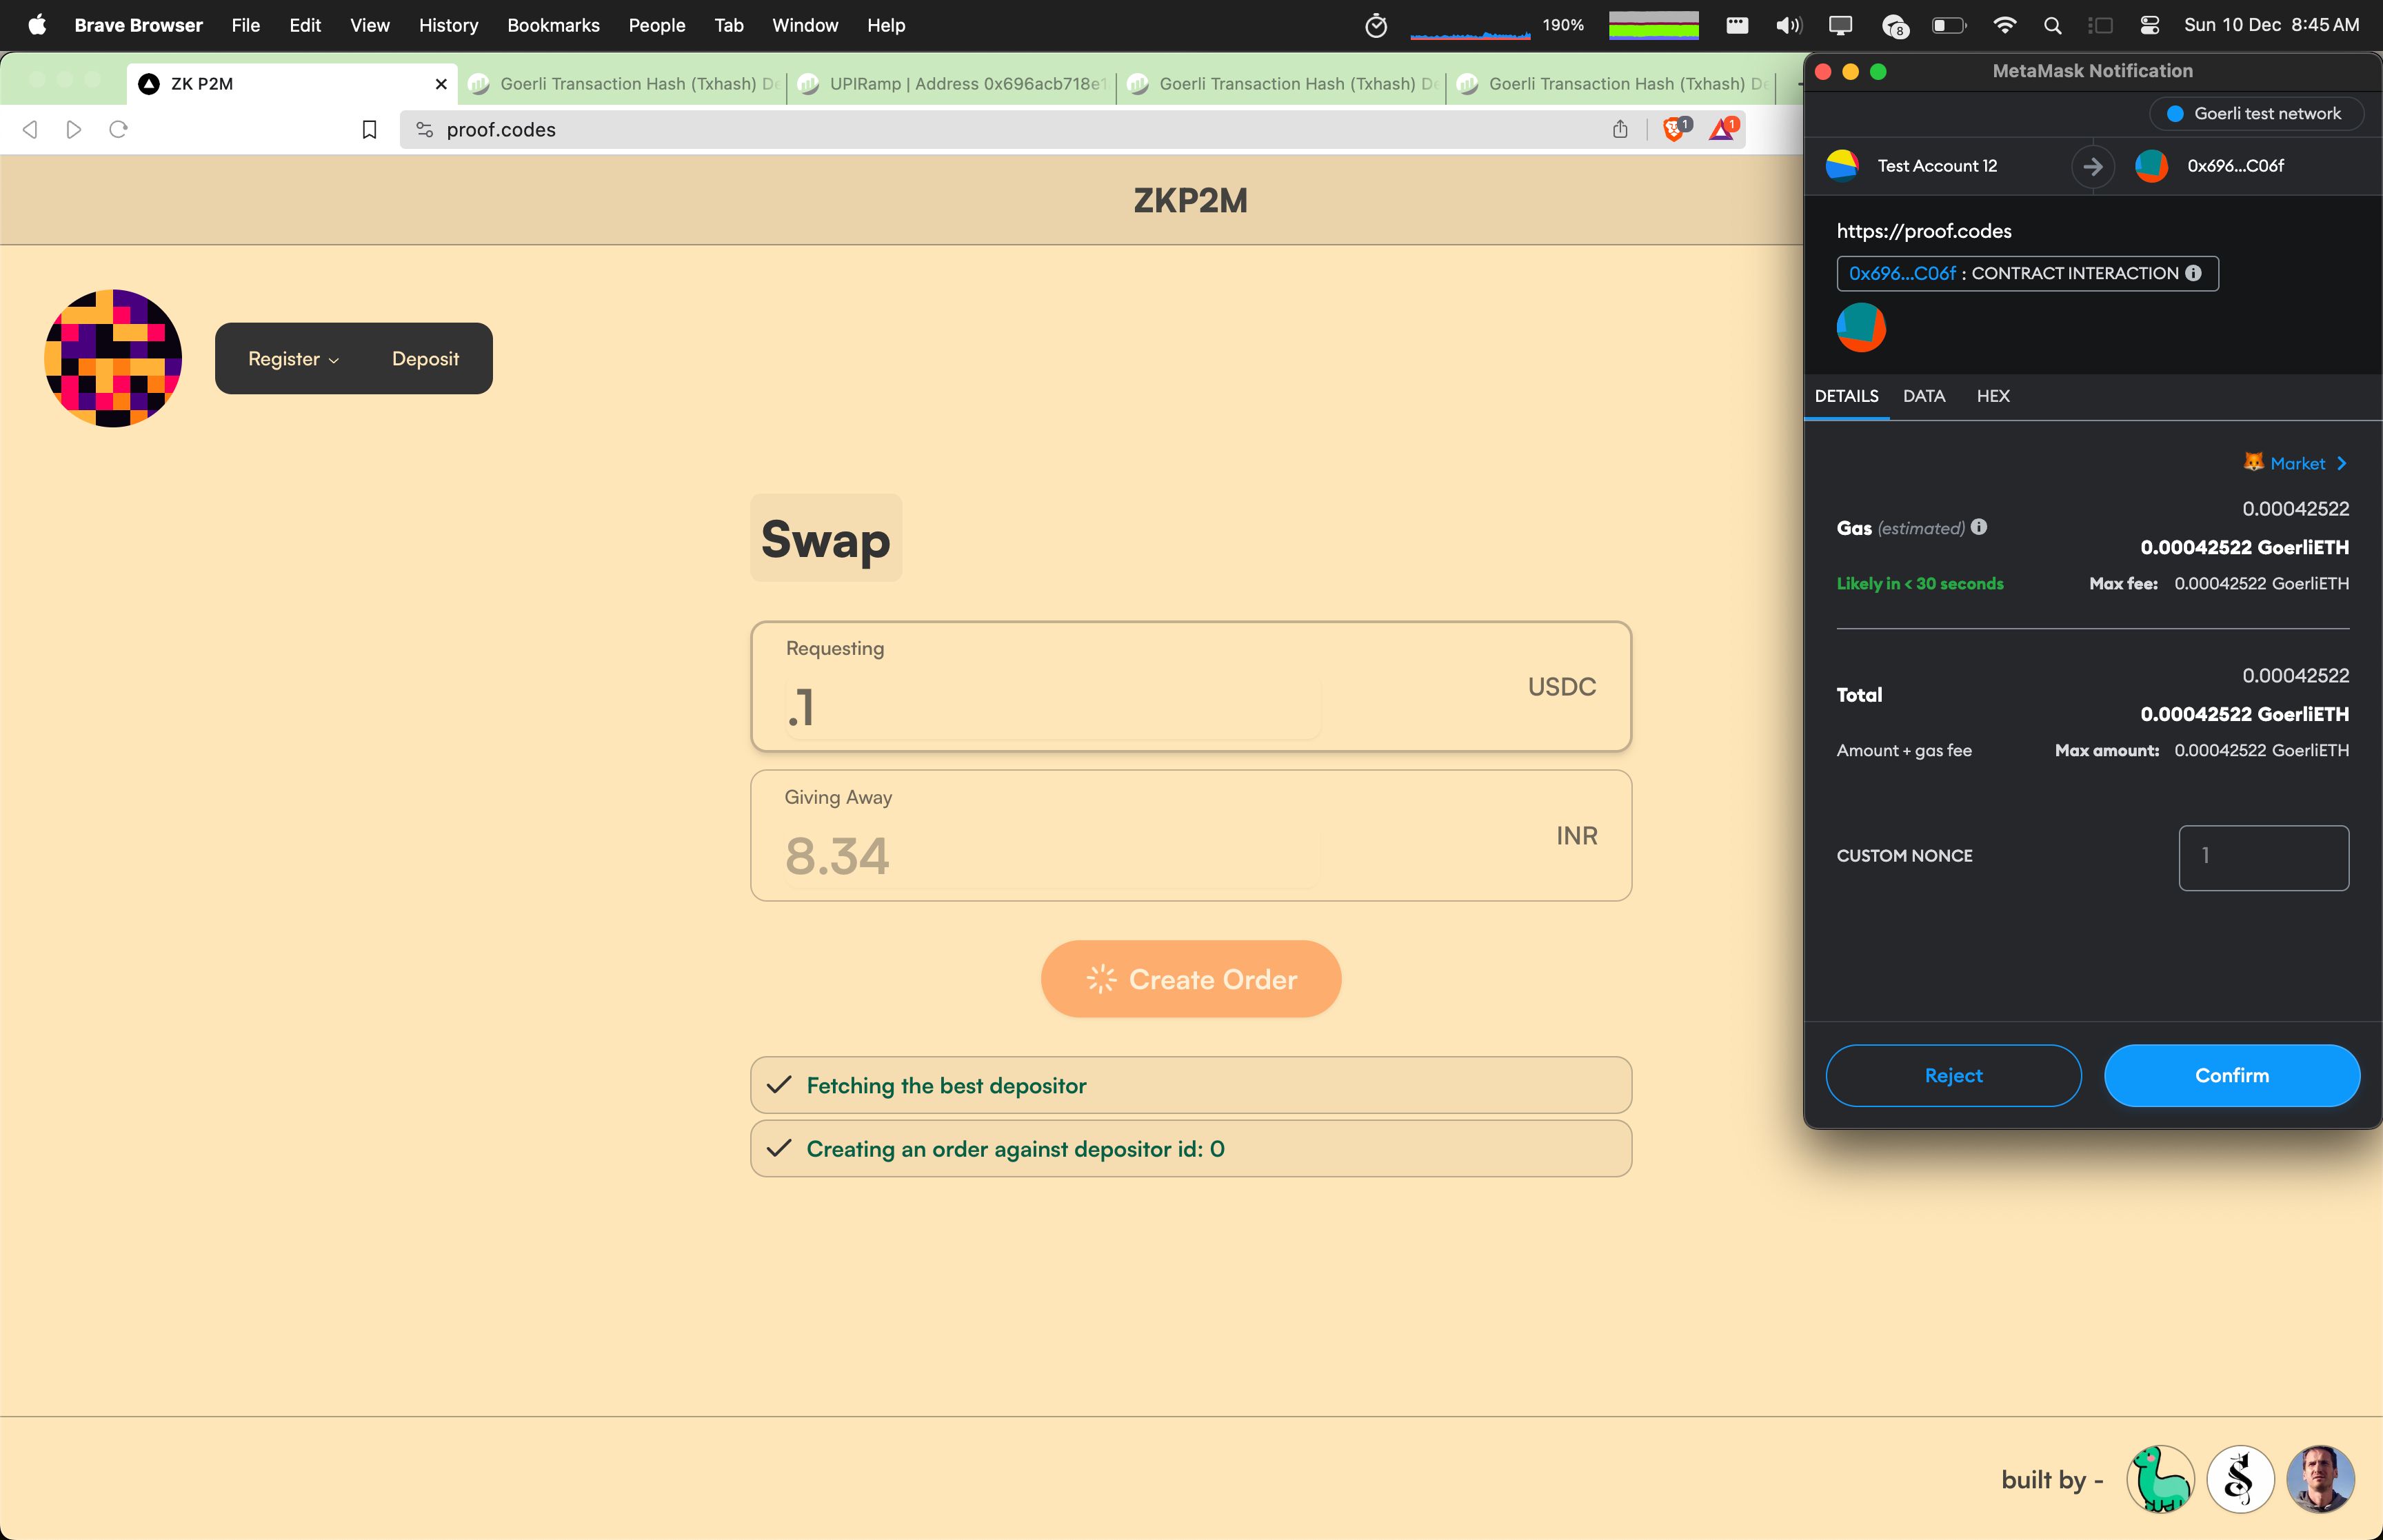The image size is (2383, 1540).
Task: Click the ZKP2M swap loading spinner icon
Action: [1099, 979]
